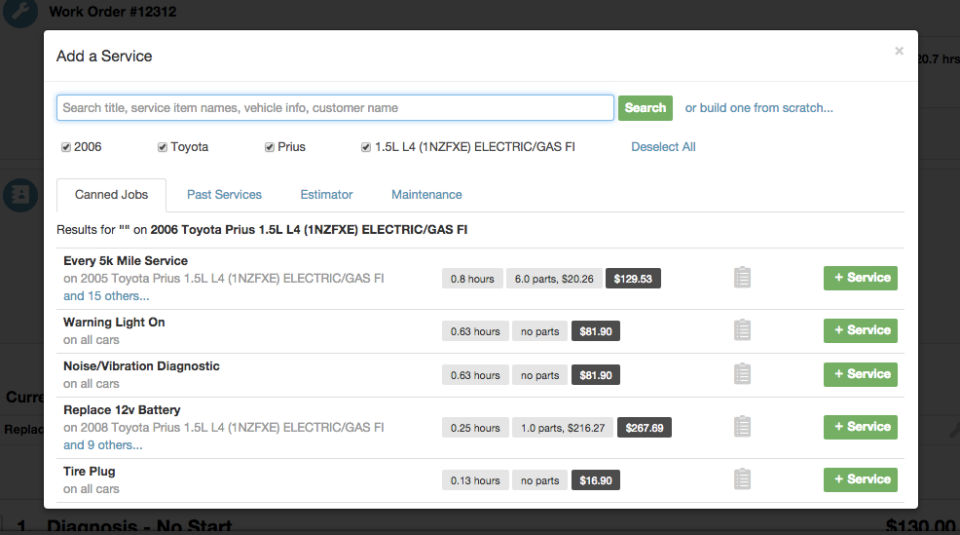960x535 pixels.
Task: Switch to the Past Services tab
Action: [224, 195]
